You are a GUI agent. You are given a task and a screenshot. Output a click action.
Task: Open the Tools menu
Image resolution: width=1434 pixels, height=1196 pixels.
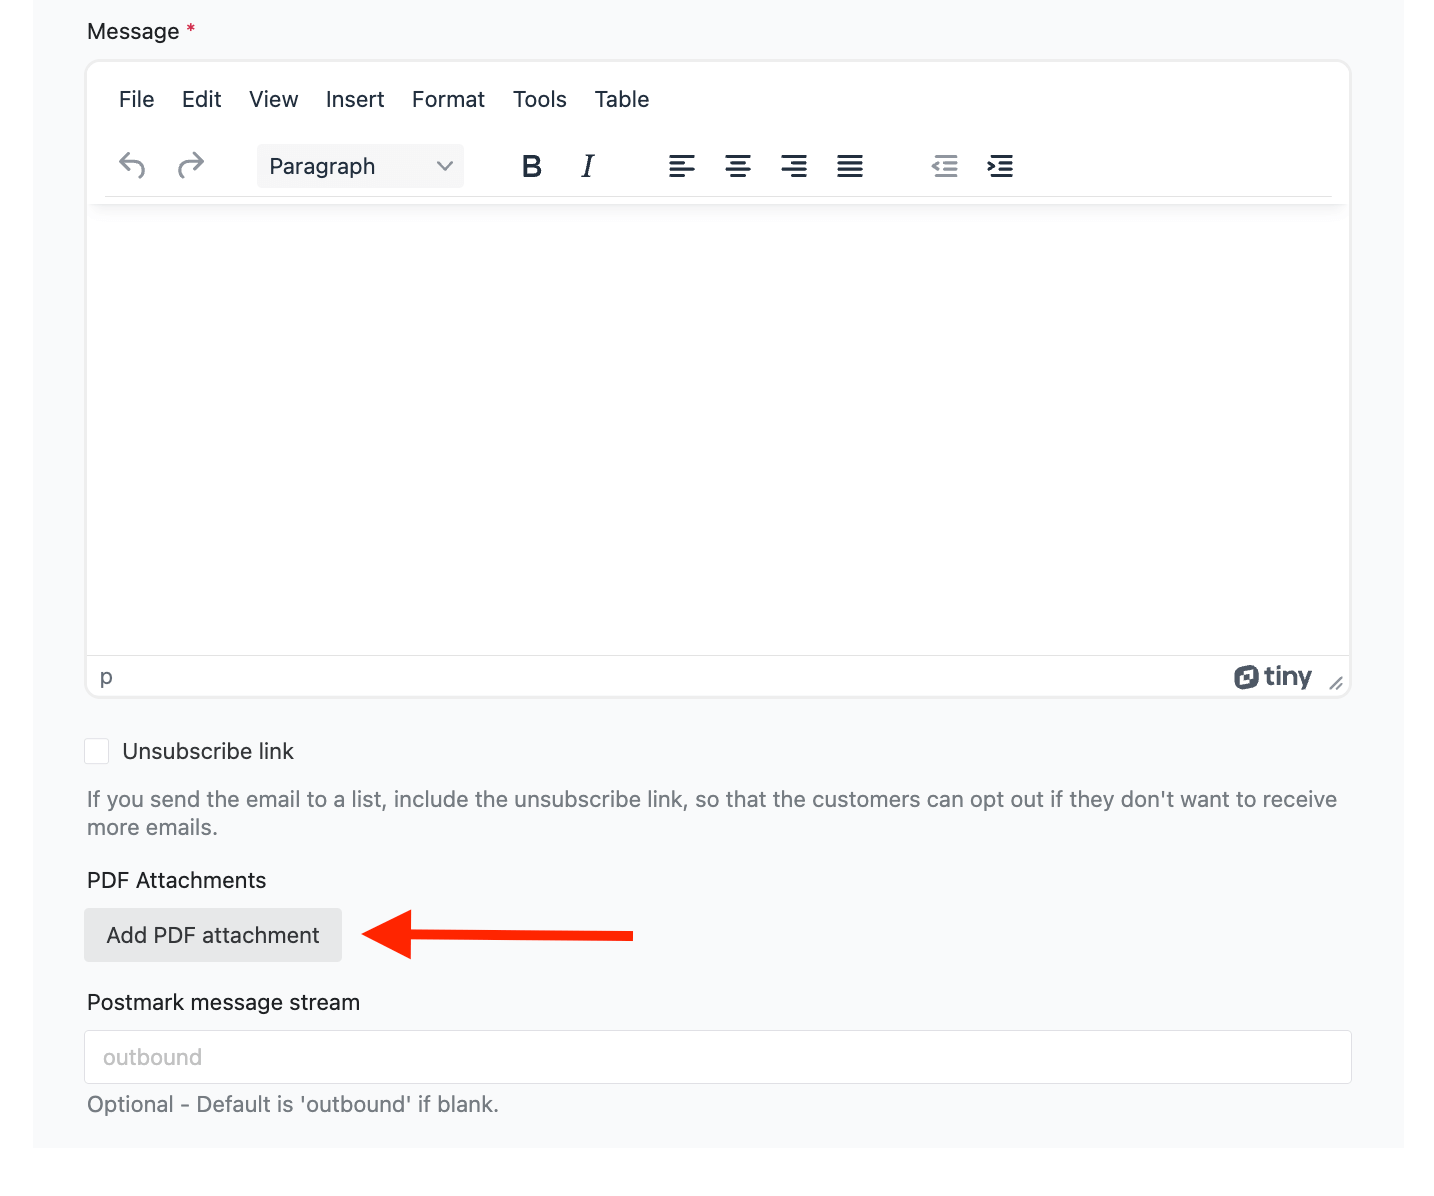pyautogui.click(x=540, y=99)
